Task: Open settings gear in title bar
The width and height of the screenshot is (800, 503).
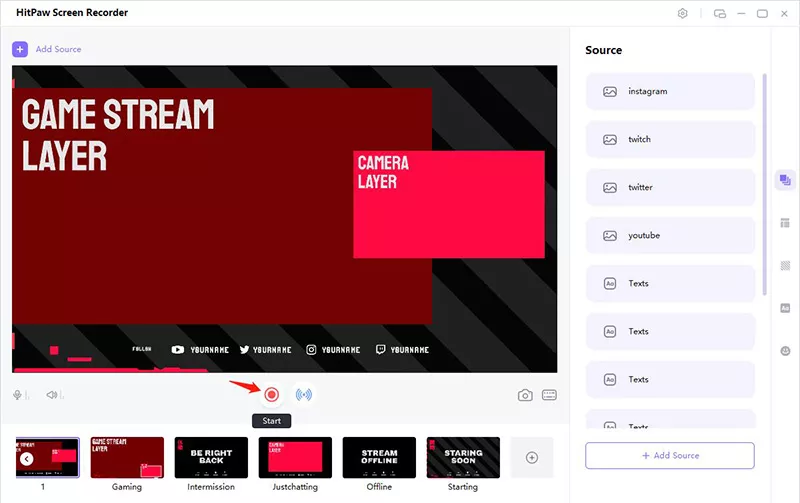Action: click(x=683, y=13)
